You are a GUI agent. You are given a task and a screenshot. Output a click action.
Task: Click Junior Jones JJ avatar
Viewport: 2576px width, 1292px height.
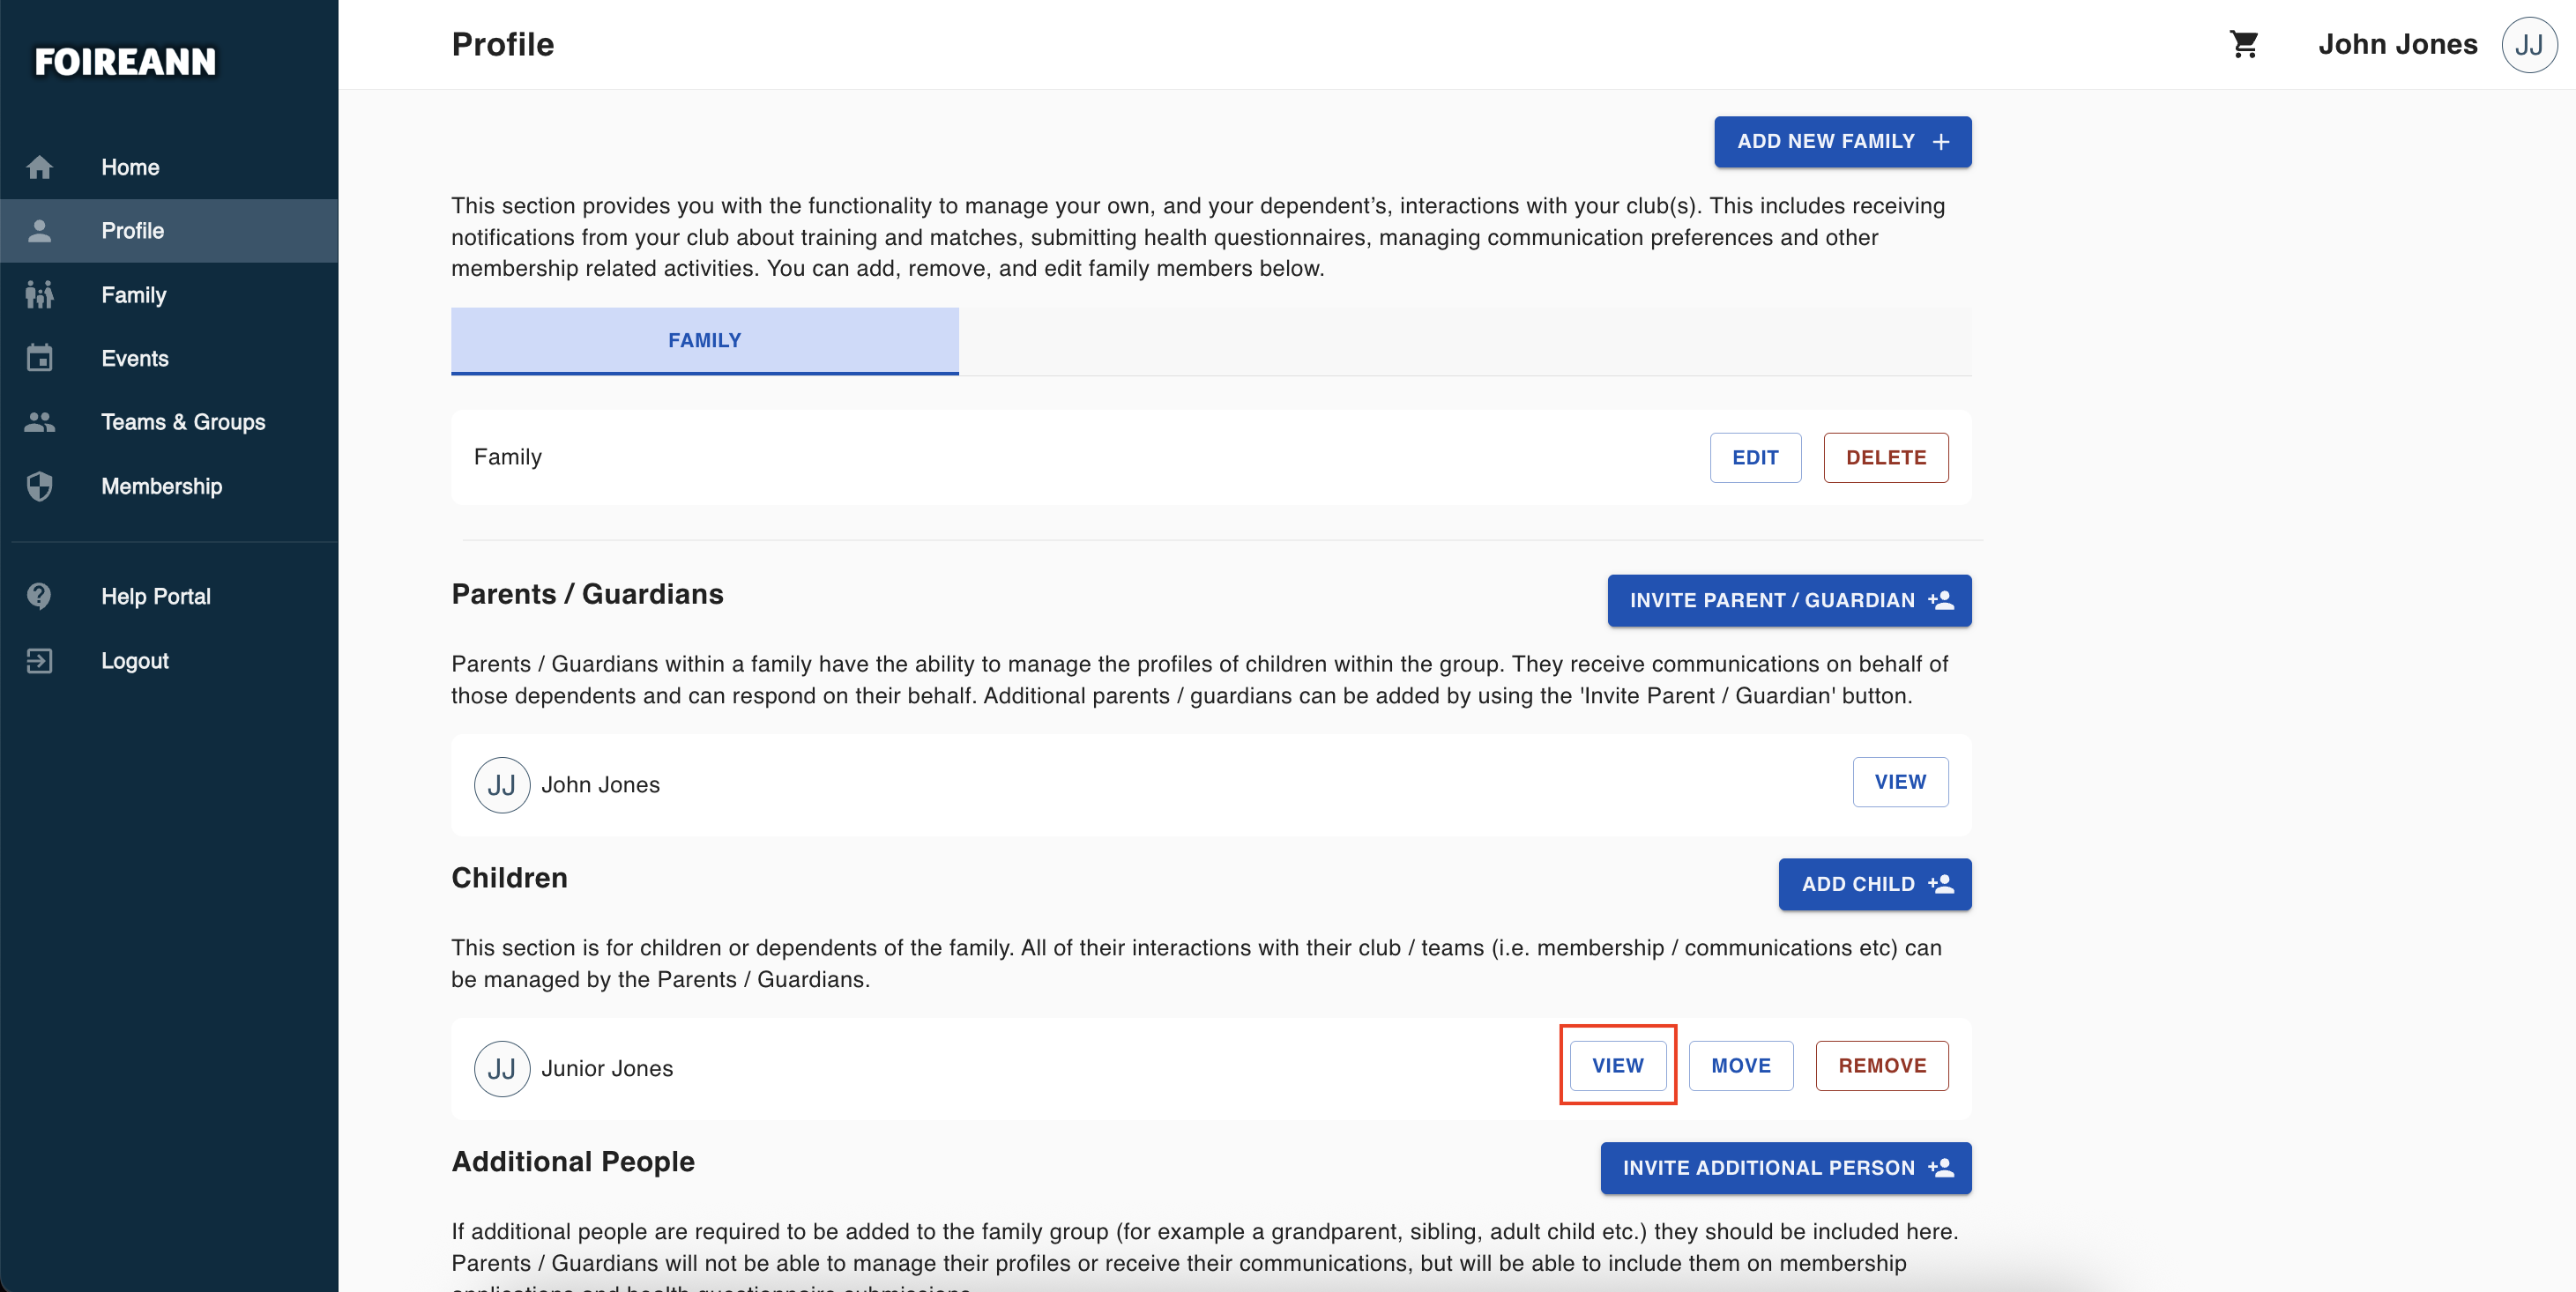point(502,1069)
